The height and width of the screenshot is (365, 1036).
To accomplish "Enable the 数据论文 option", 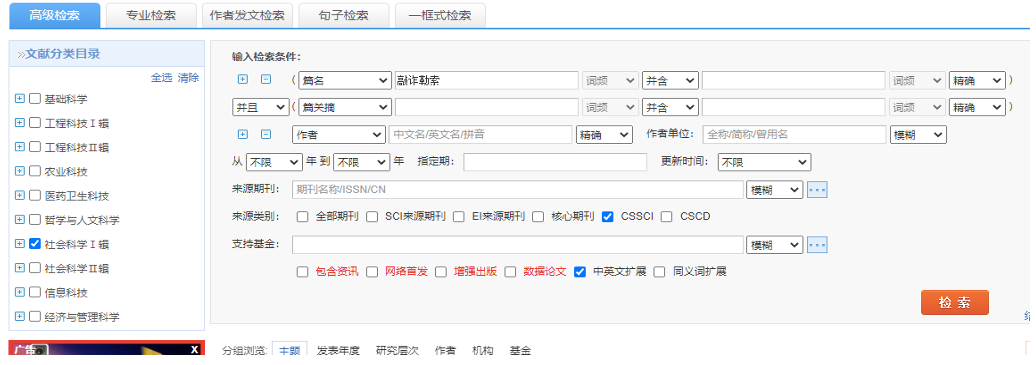I will click(510, 272).
